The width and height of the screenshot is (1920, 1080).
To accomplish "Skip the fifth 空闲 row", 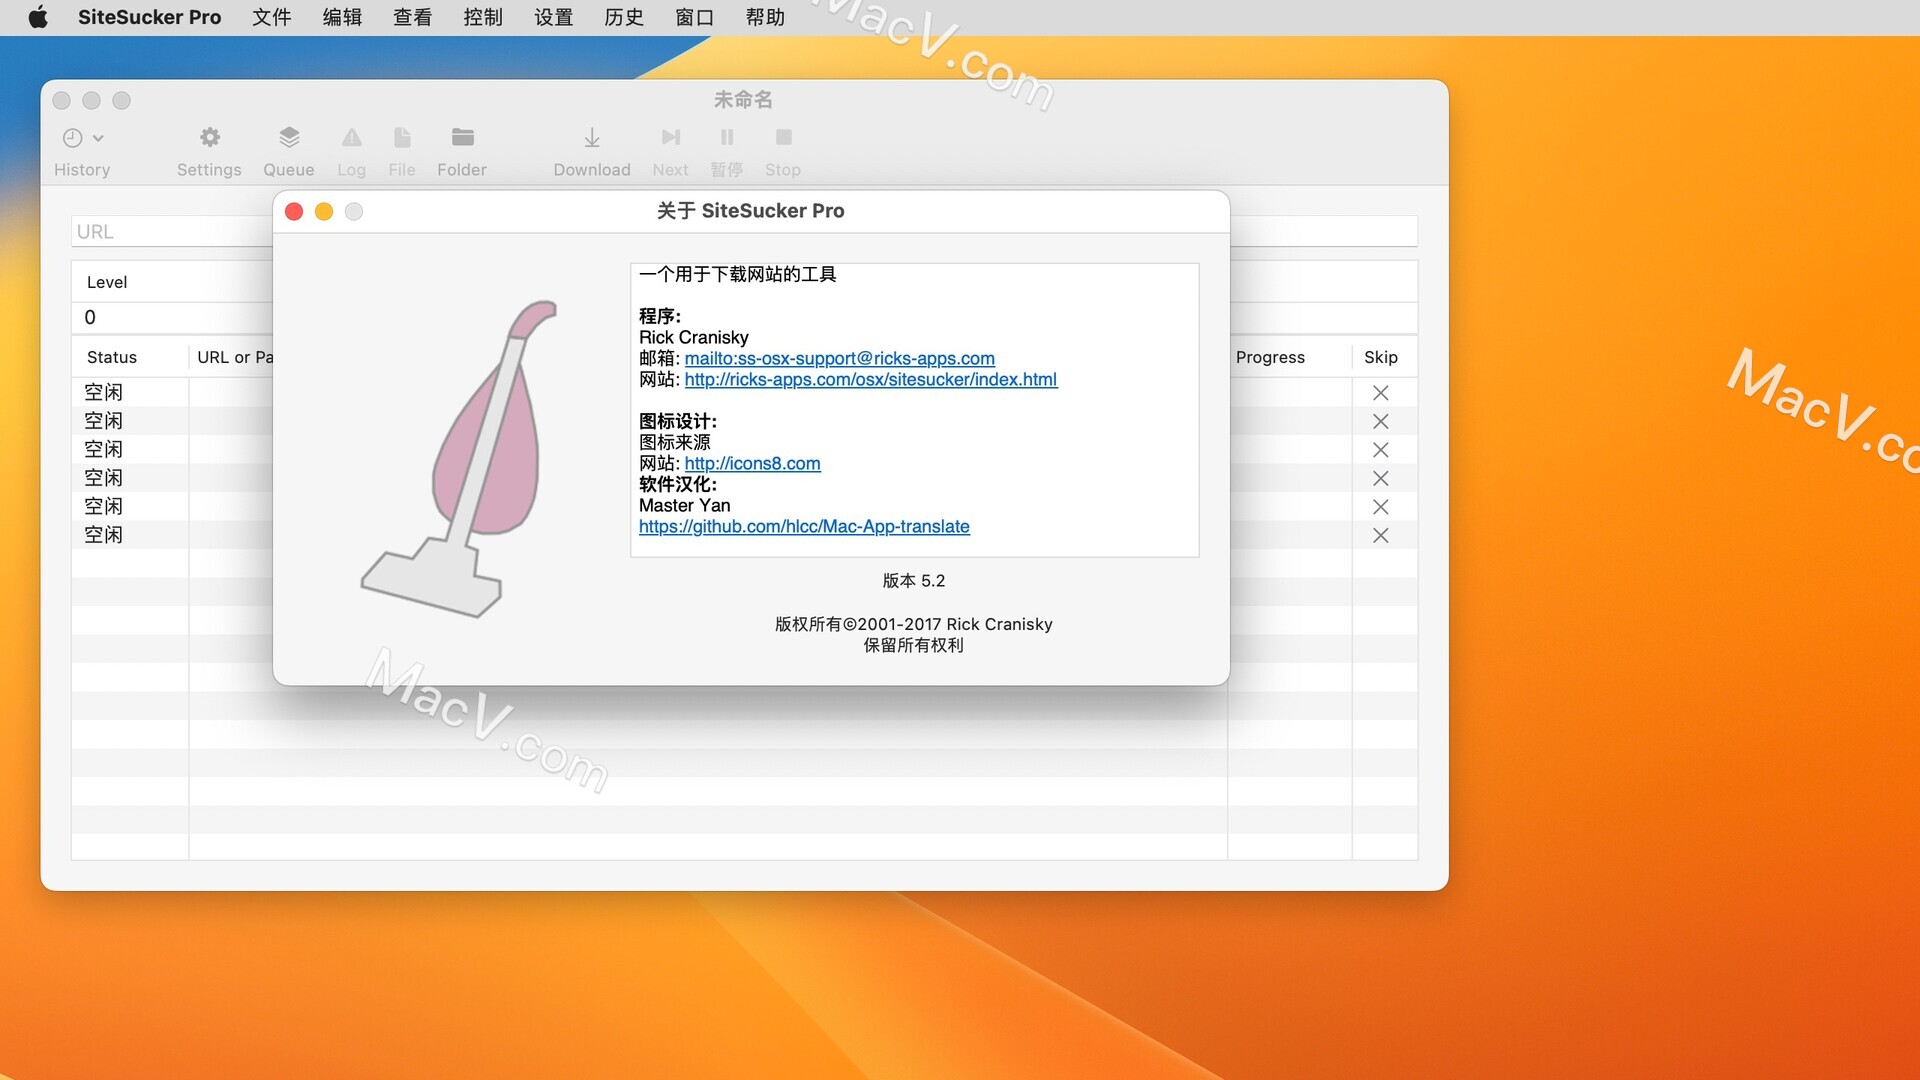I will tap(1381, 507).
